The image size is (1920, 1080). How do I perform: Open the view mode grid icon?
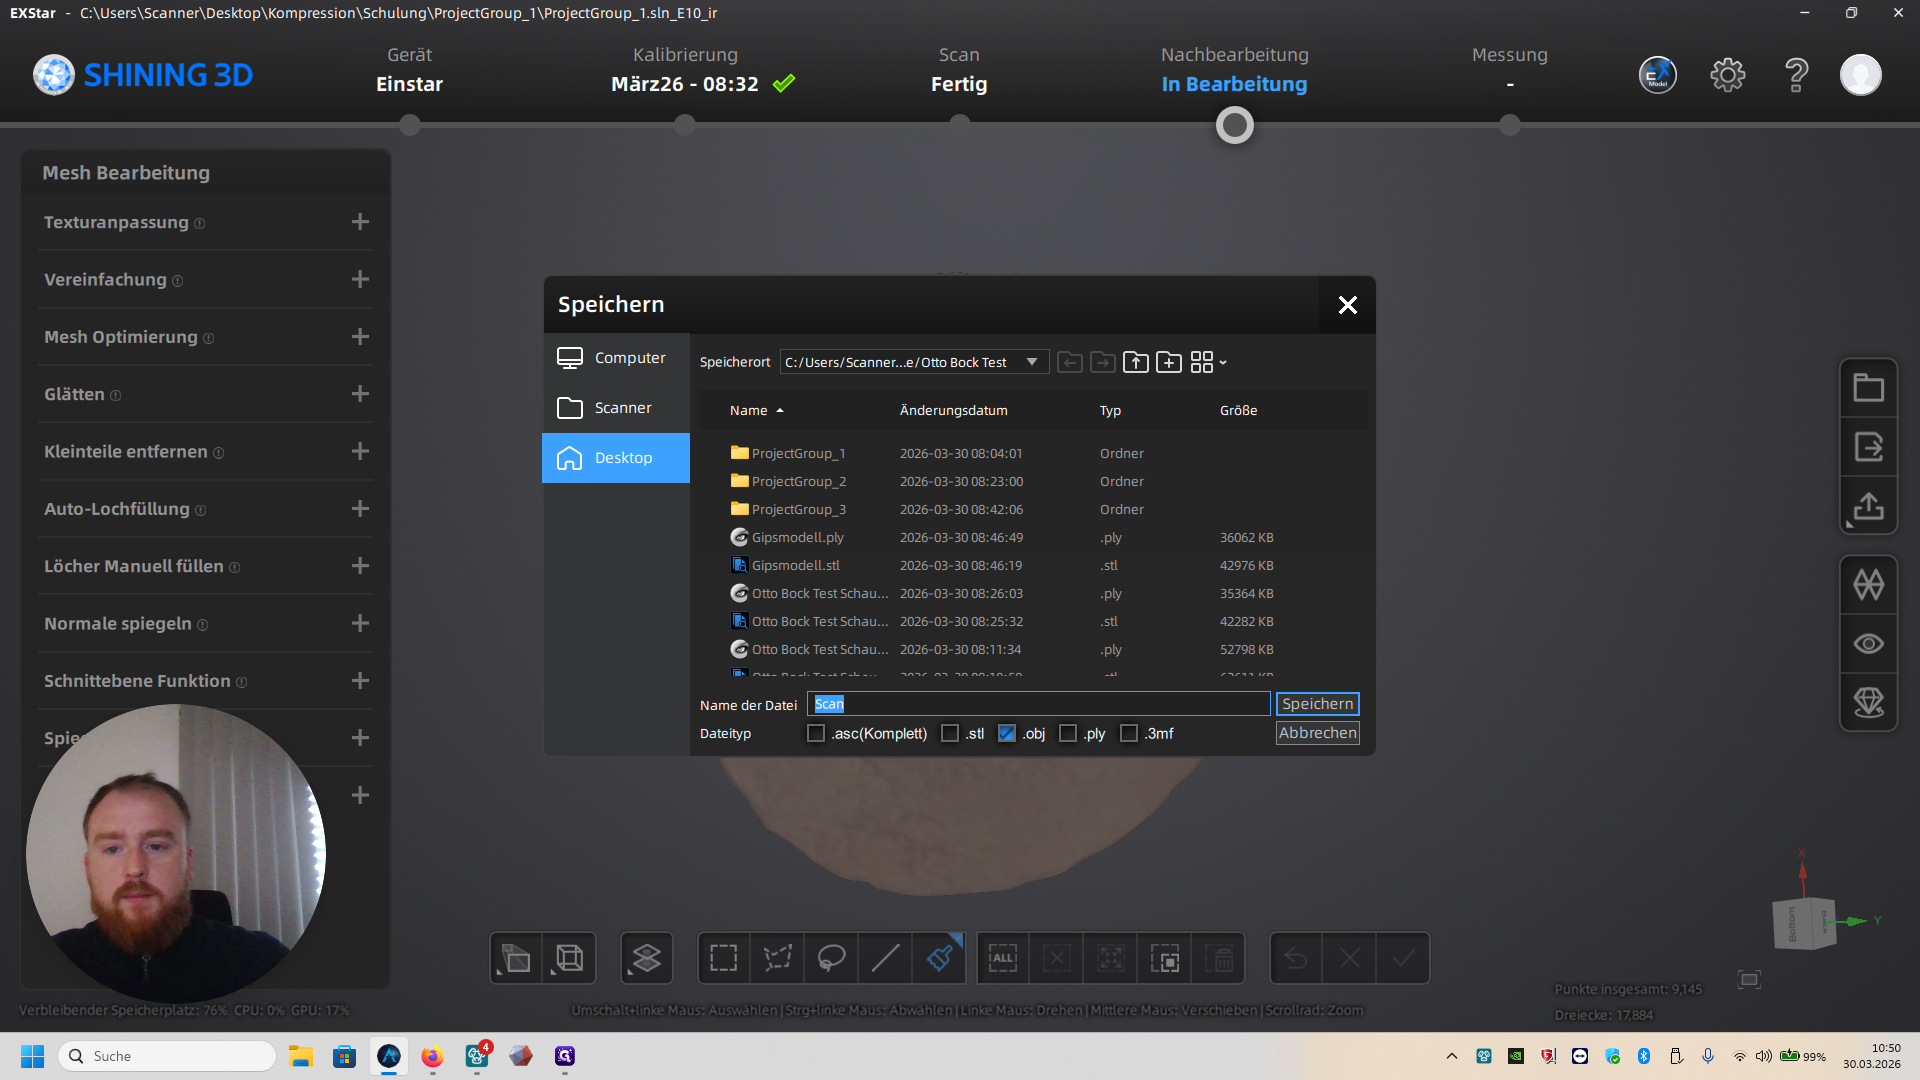point(1206,362)
